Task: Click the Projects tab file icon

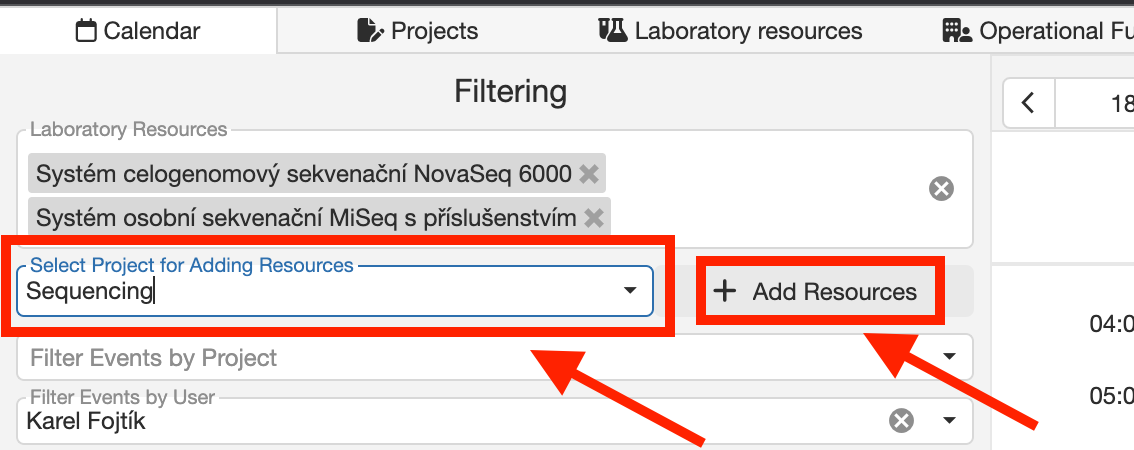Action: click(x=370, y=31)
